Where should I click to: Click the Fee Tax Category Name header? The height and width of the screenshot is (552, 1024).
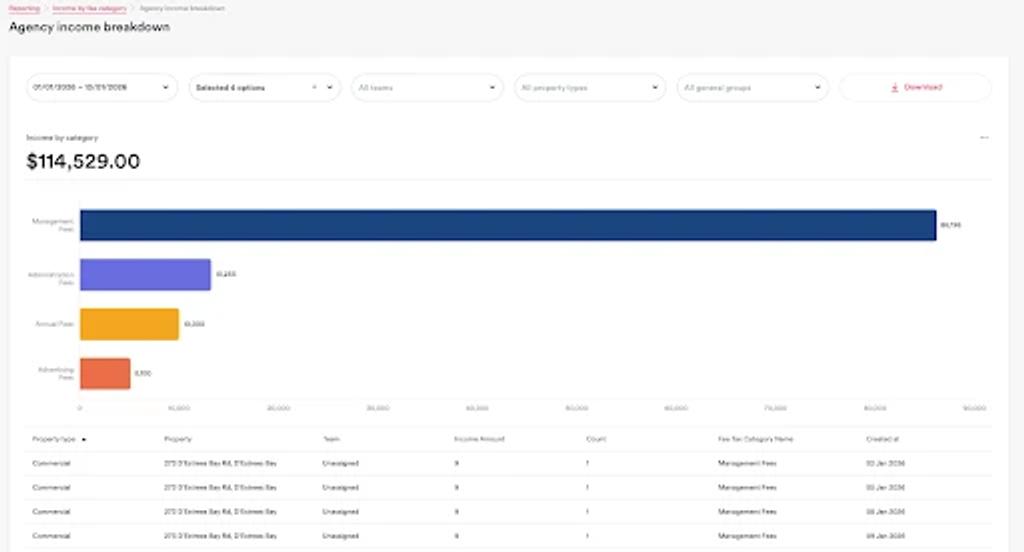(756, 439)
